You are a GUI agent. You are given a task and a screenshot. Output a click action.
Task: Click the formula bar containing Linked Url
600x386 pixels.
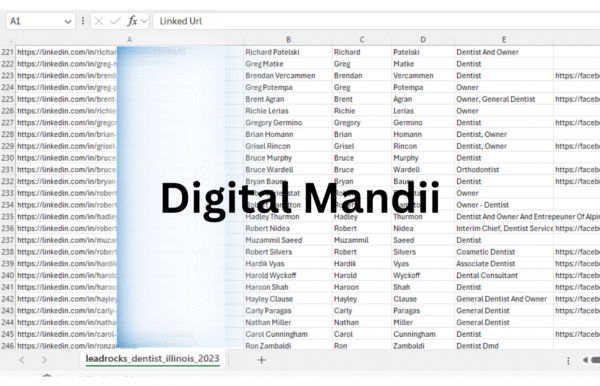pos(376,21)
